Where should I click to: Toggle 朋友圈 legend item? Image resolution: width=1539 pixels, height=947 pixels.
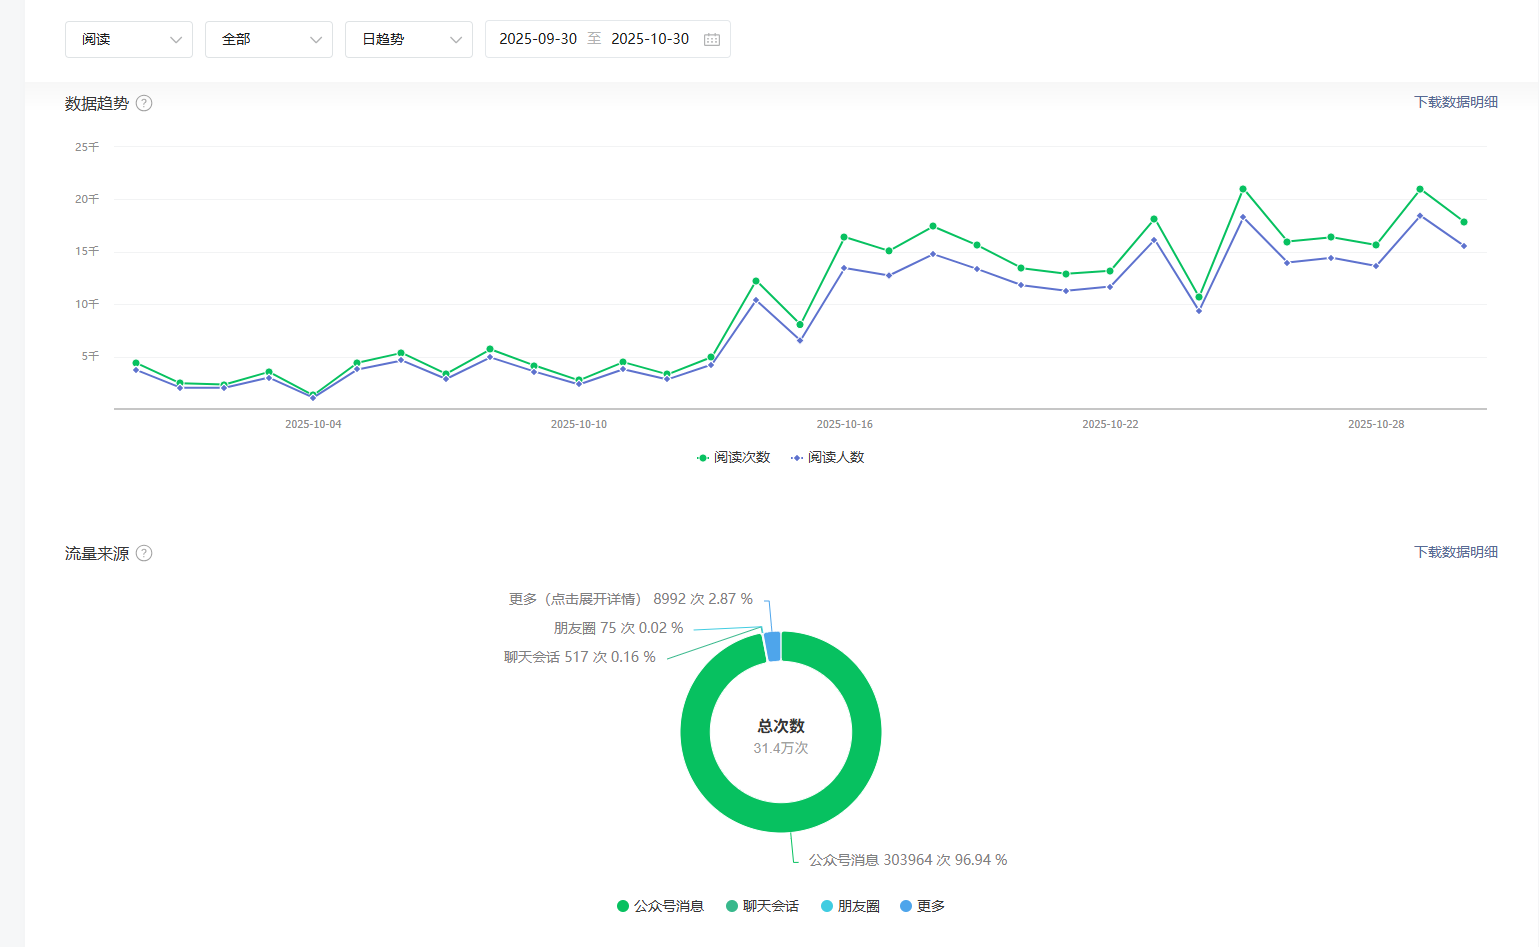coord(850,906)
